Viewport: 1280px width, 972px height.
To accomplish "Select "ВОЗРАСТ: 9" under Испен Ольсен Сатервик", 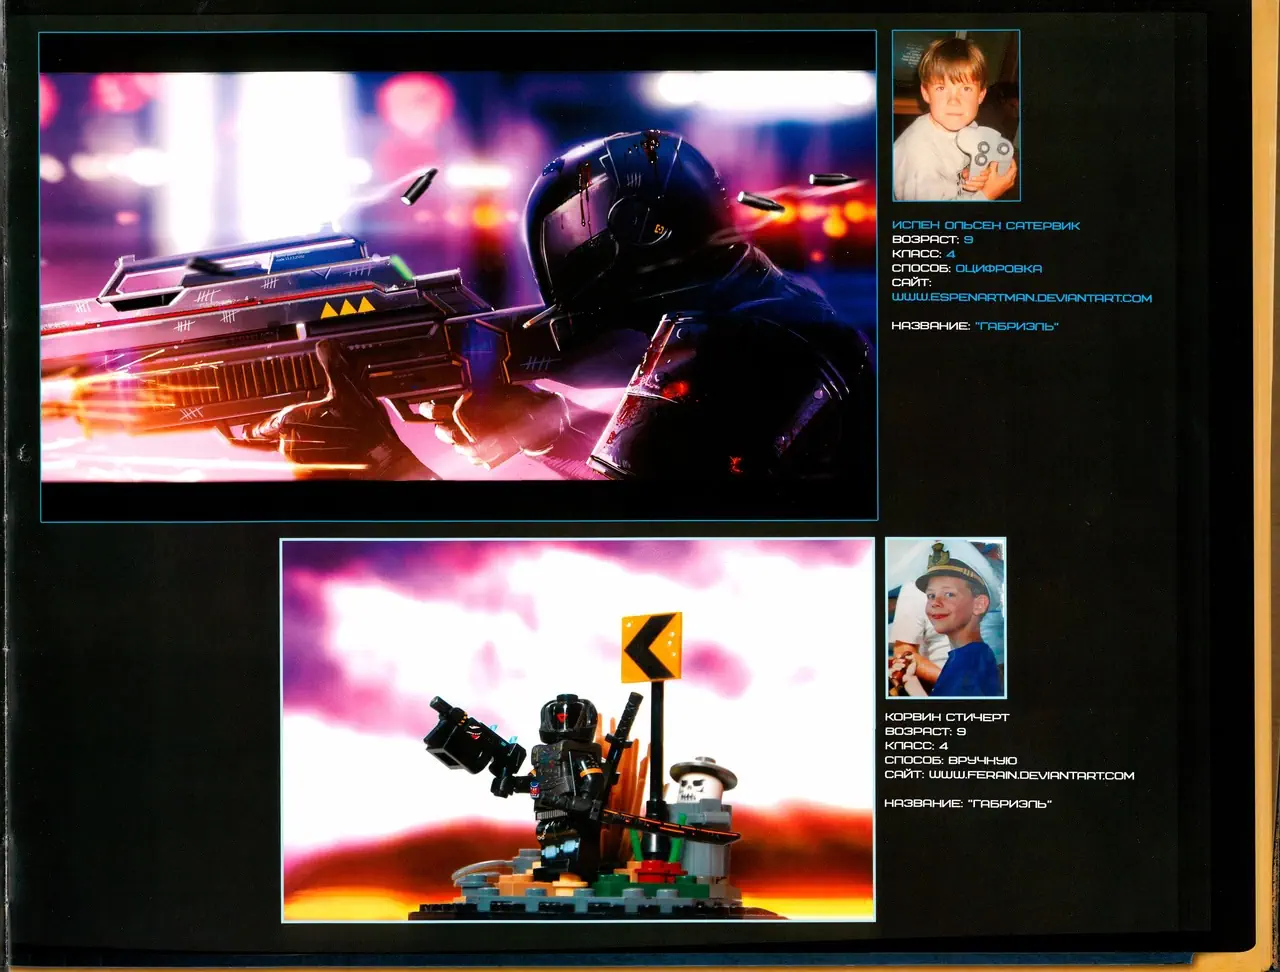I will 932,240.
